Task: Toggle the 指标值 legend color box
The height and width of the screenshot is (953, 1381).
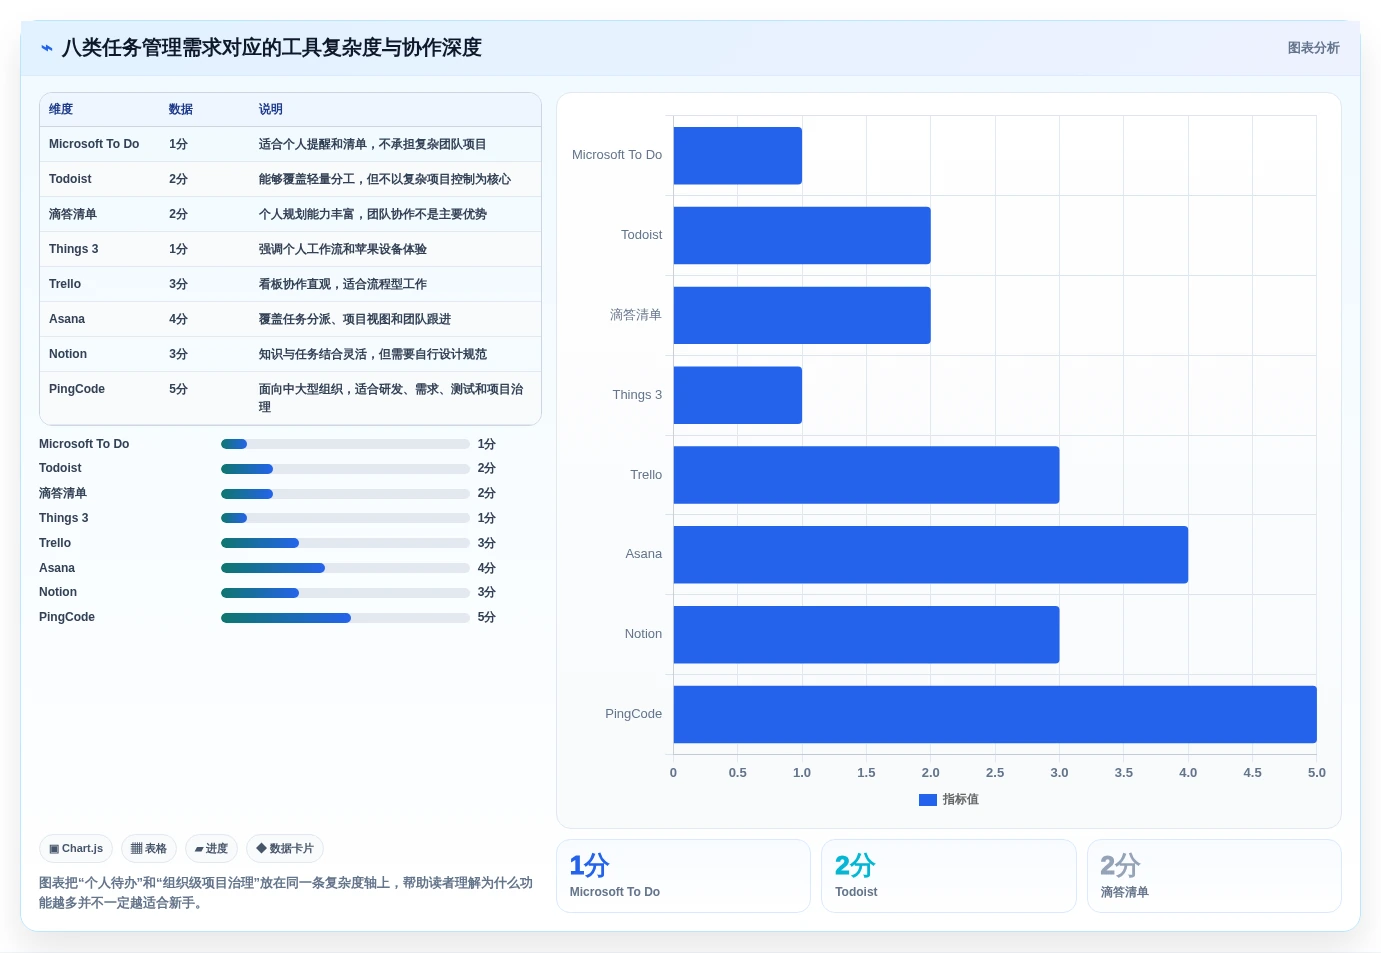Action: tap(927, 800)
